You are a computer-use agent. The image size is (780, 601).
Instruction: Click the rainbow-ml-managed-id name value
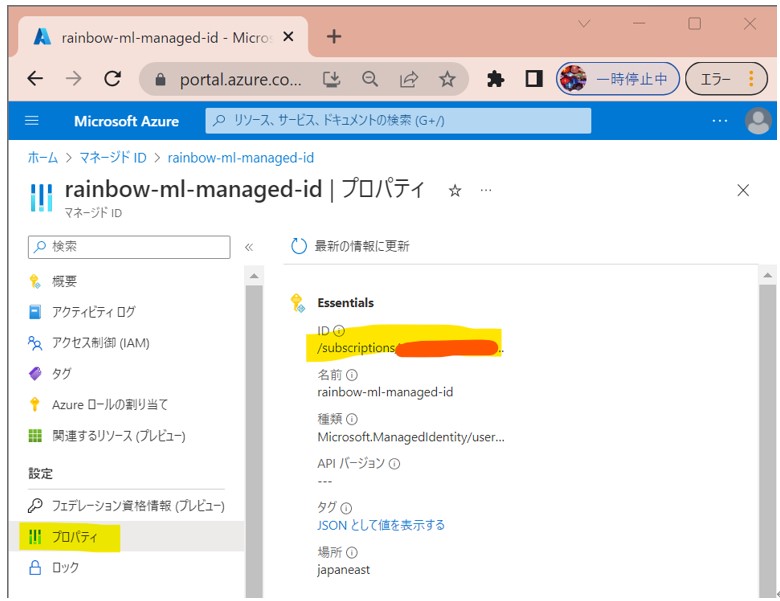coord(385,392)
